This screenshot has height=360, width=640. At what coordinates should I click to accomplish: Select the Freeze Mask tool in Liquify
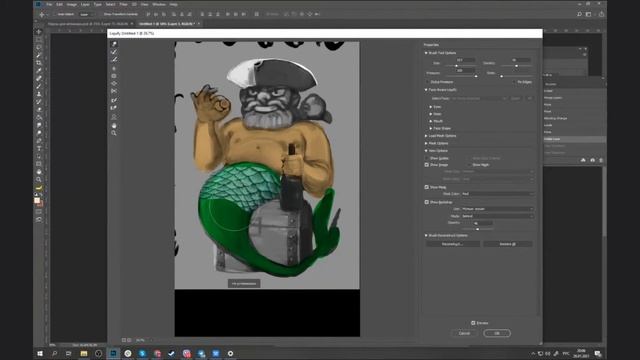pyautogui.click(x=114, y=100)
